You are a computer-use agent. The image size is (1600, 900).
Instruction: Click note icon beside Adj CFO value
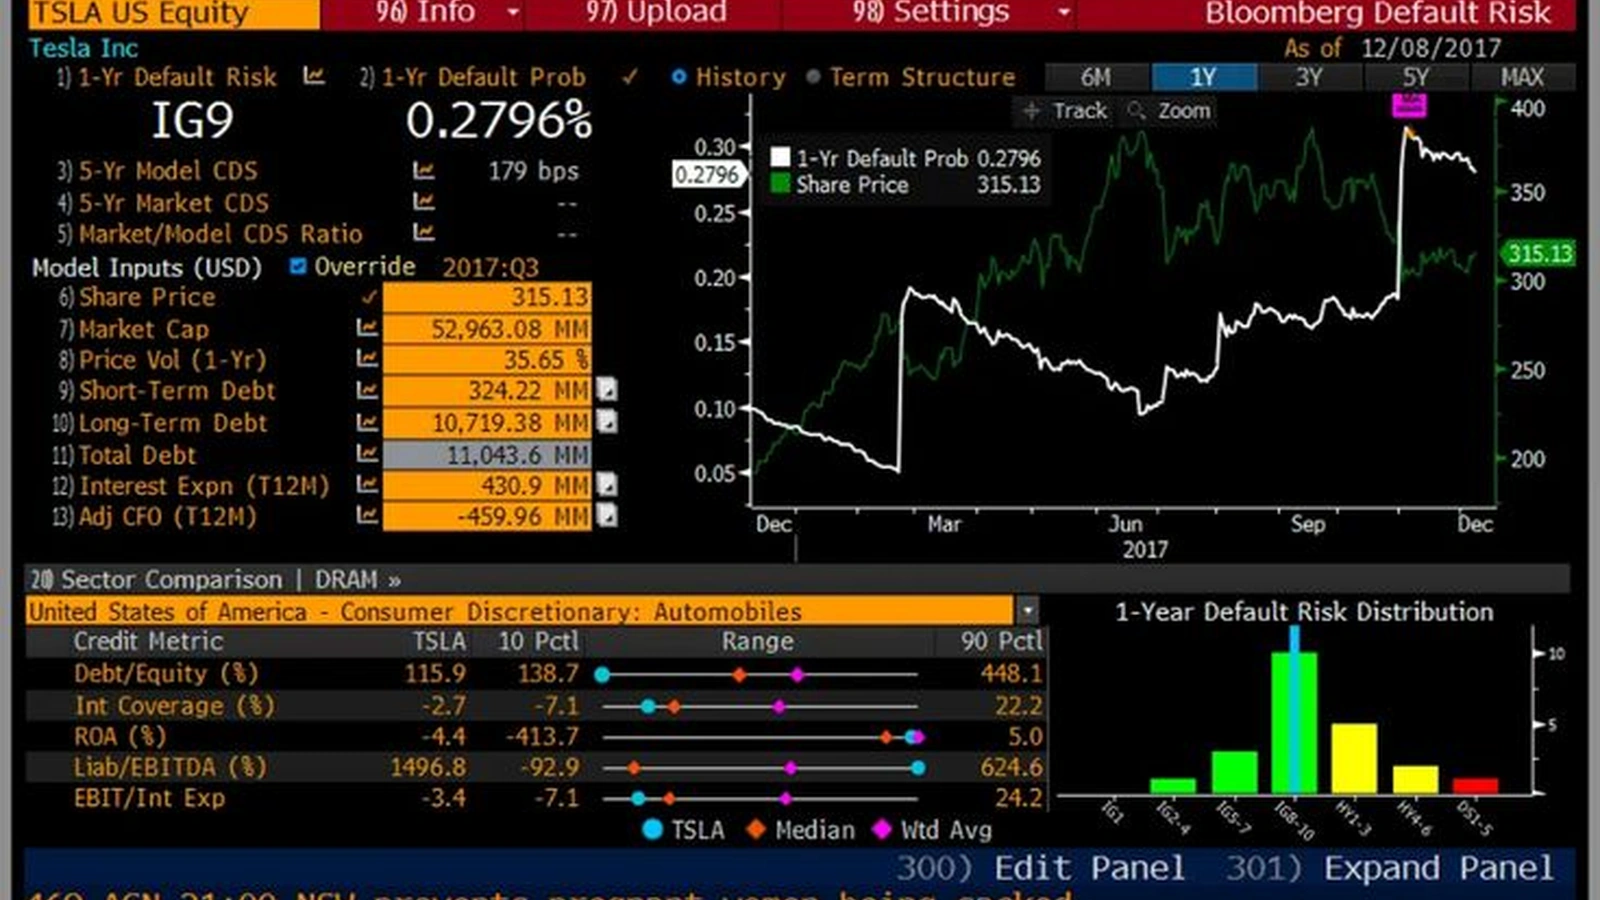pos(607,516)
